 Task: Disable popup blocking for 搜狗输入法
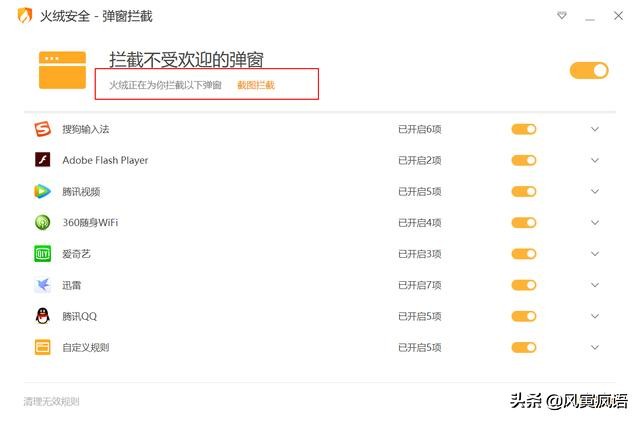[x=524, y=129]
